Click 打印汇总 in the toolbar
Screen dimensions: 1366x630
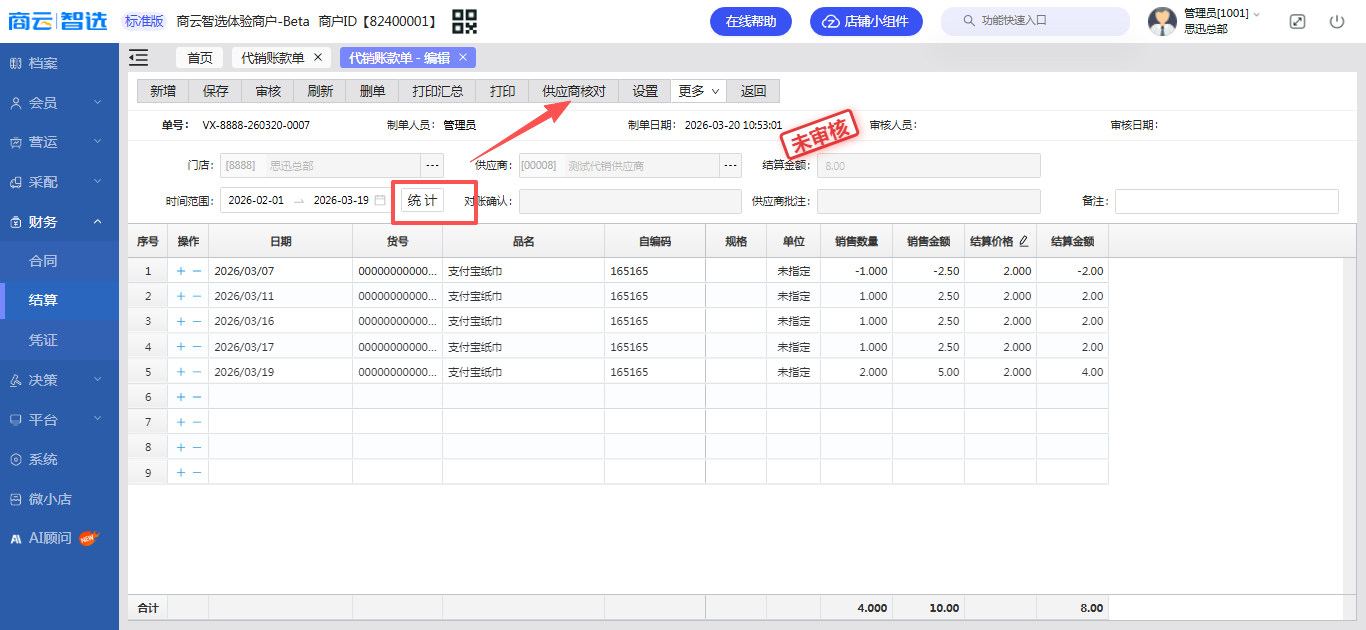(437, 91)
